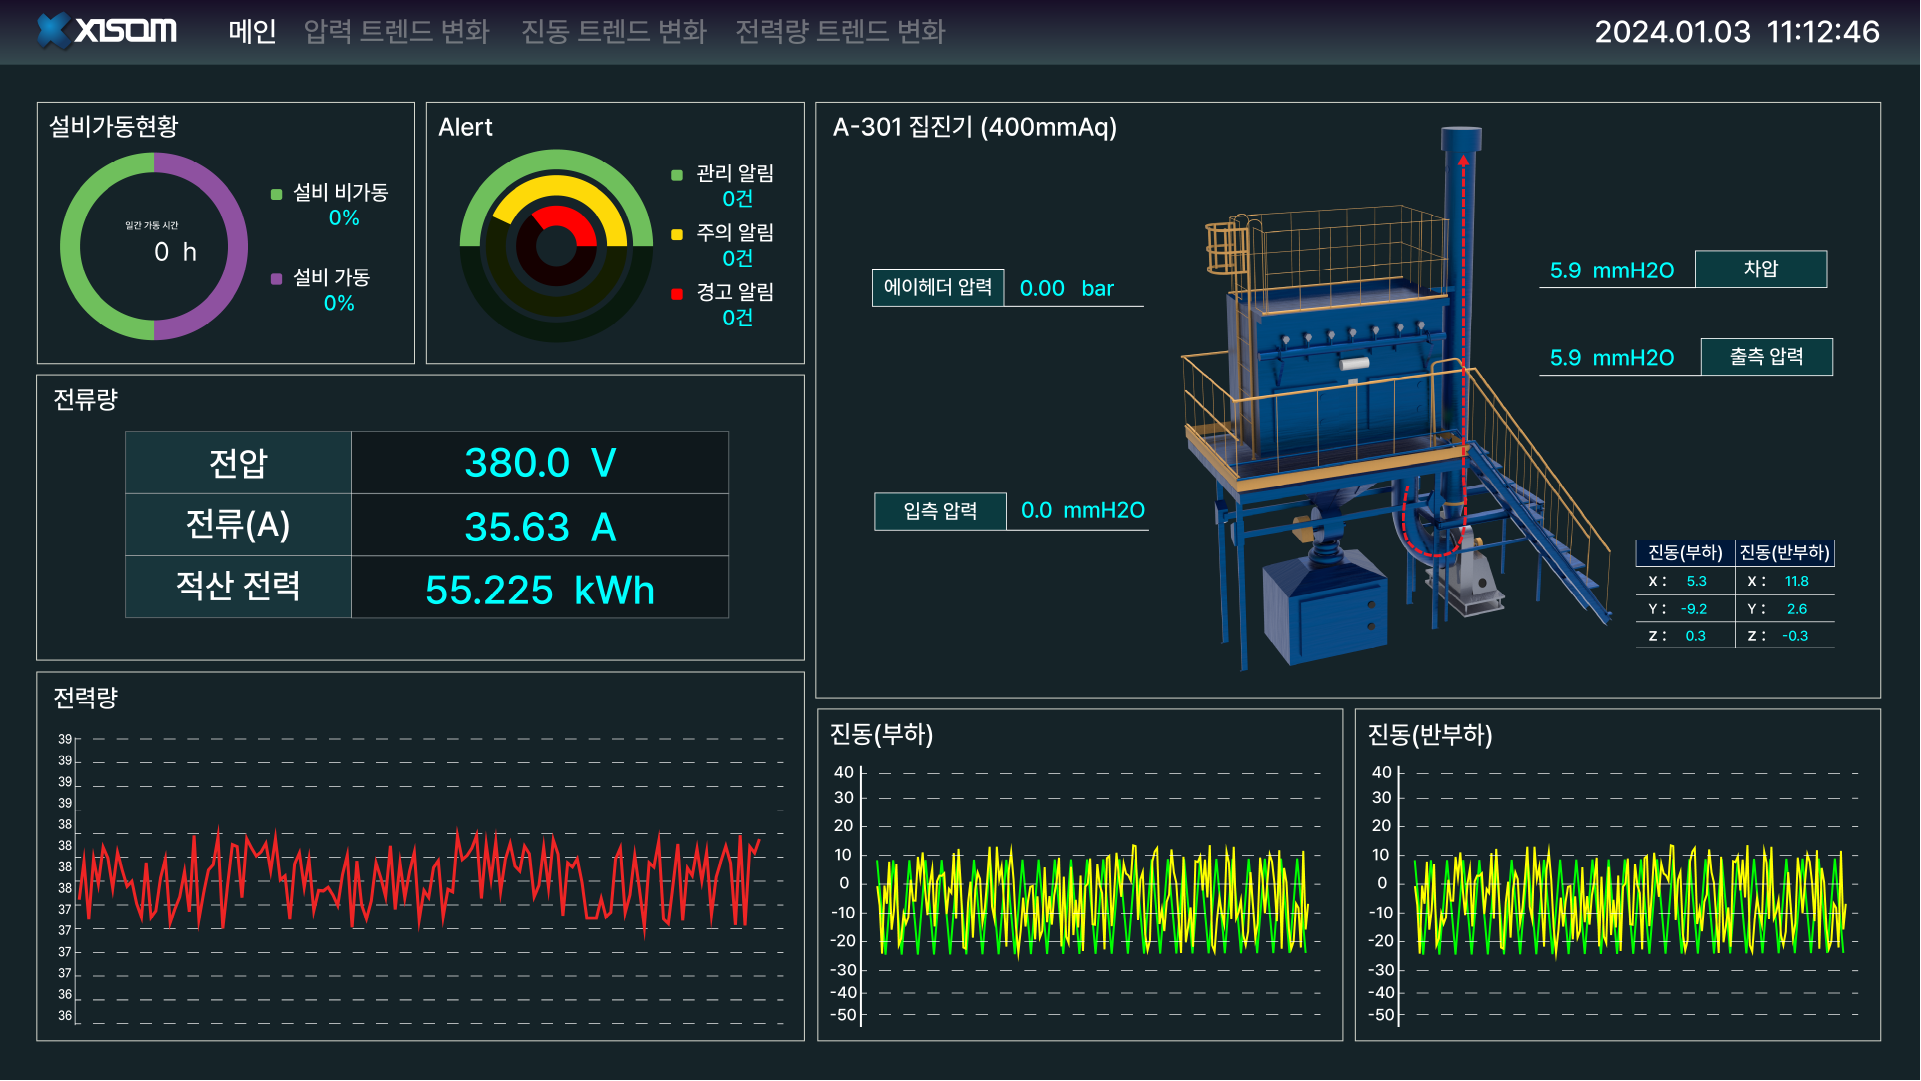
Task: Click the red 경고 알림 status indicator
Action: click(678, 292)
